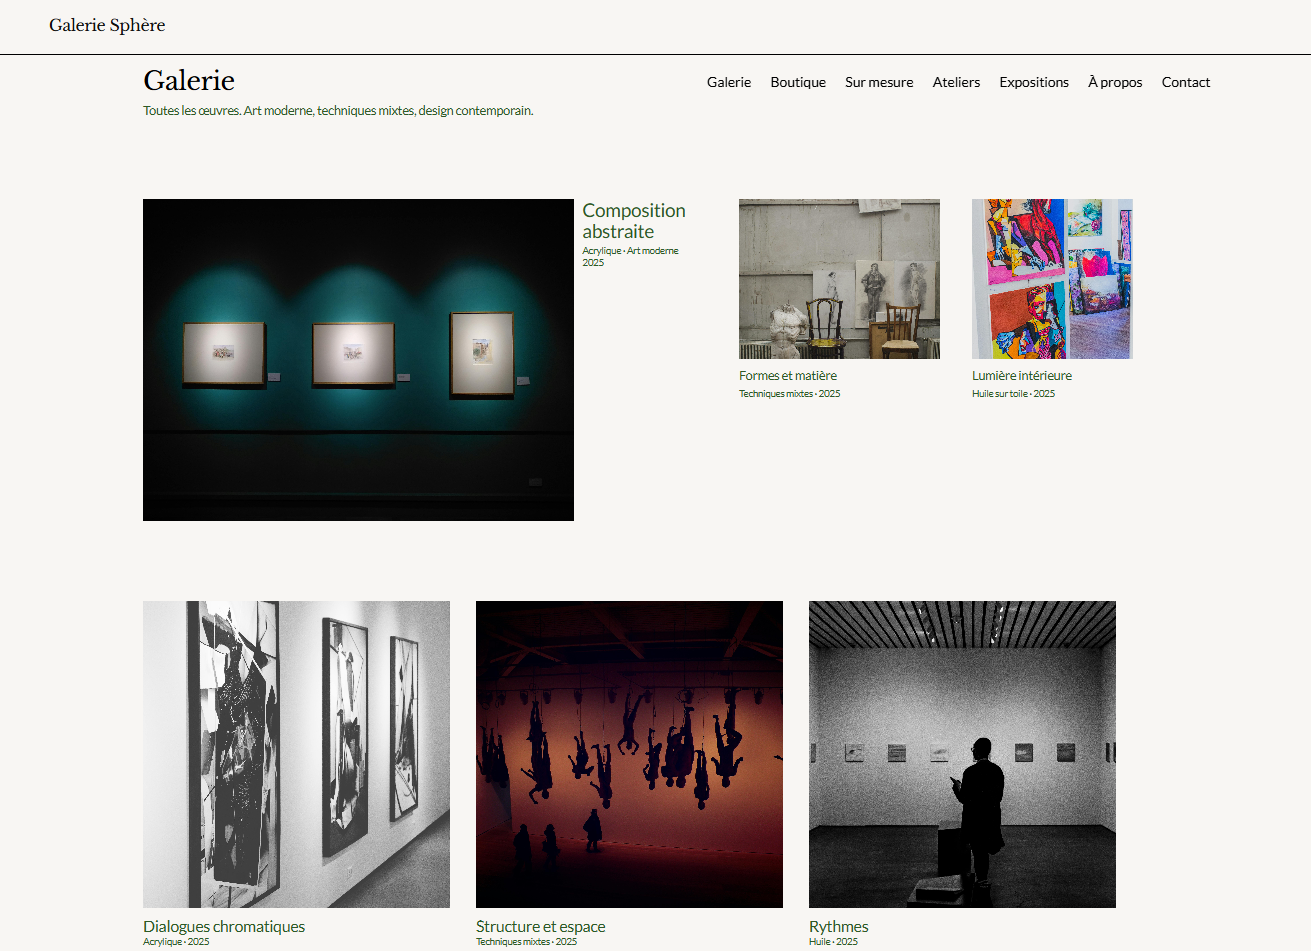Click the Structure et espace hanging figures image

629,753
